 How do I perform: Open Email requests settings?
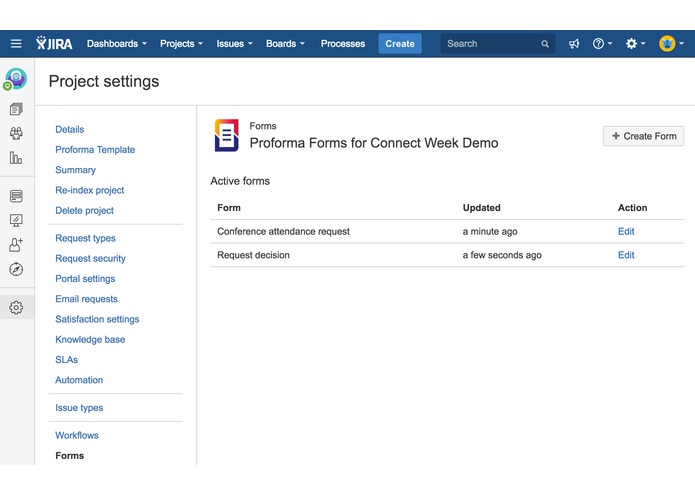86,299
